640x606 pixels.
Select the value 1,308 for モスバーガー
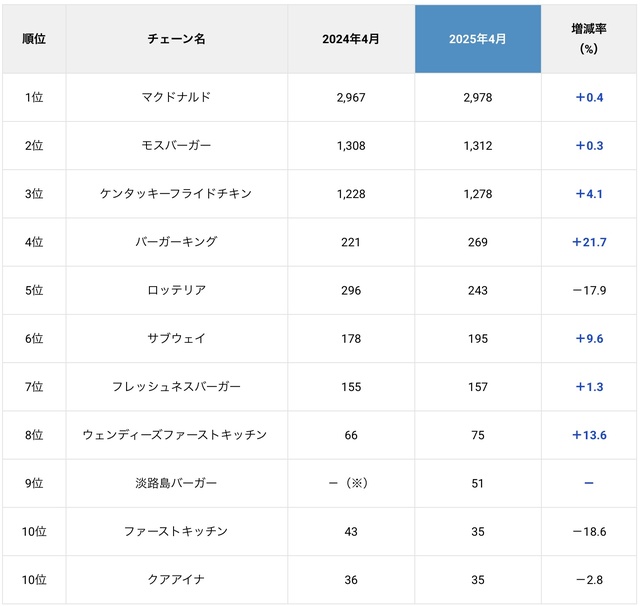pyautogui.click(x=351, y=146)
